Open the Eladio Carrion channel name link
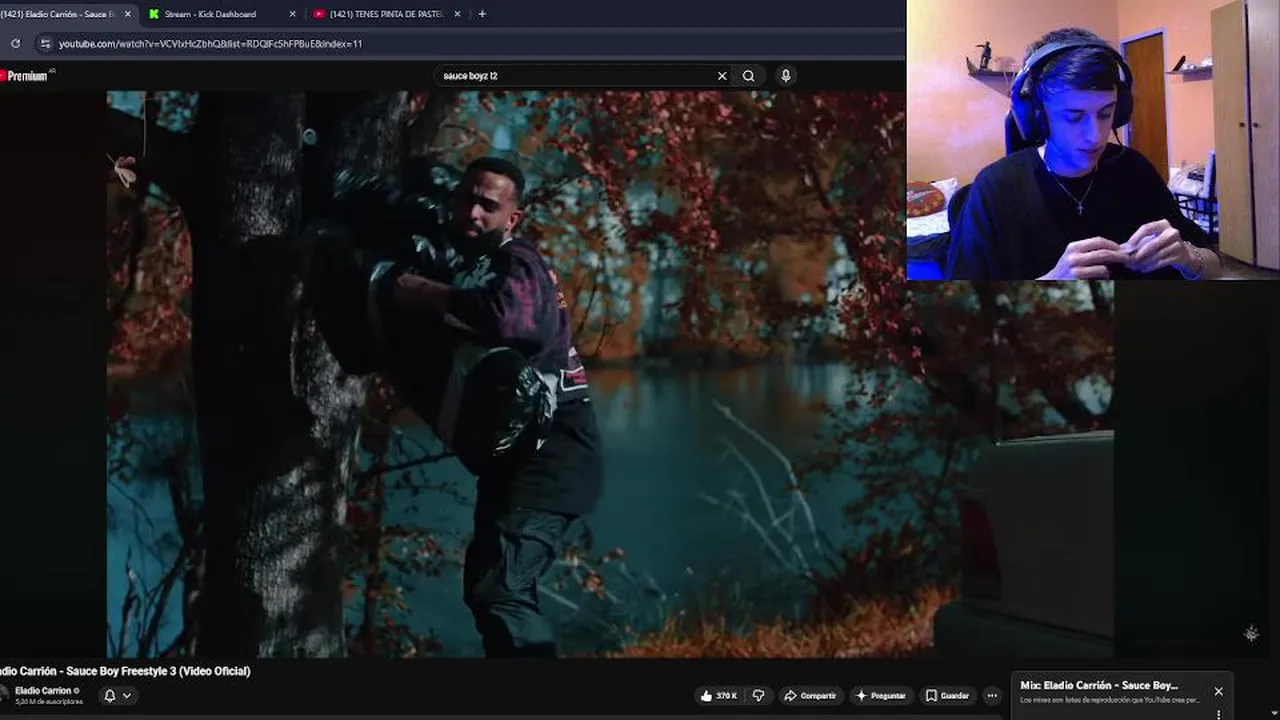 click(x=43, y=690)
